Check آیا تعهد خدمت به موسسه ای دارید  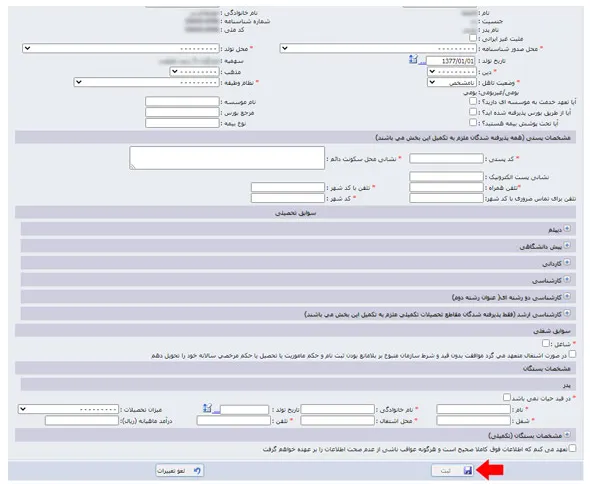pyautogui.click(x=473, y=101)
